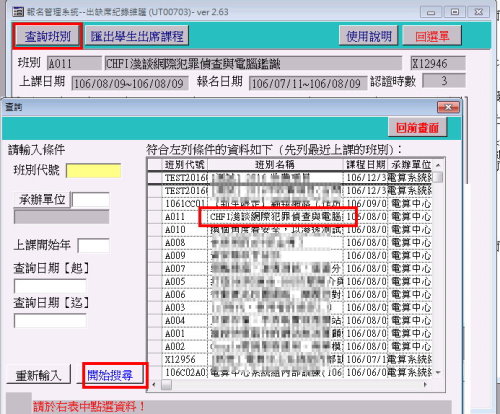Select the A010 row in results table
This screenshot has height=414, width=500.
(x=289, y=230)
